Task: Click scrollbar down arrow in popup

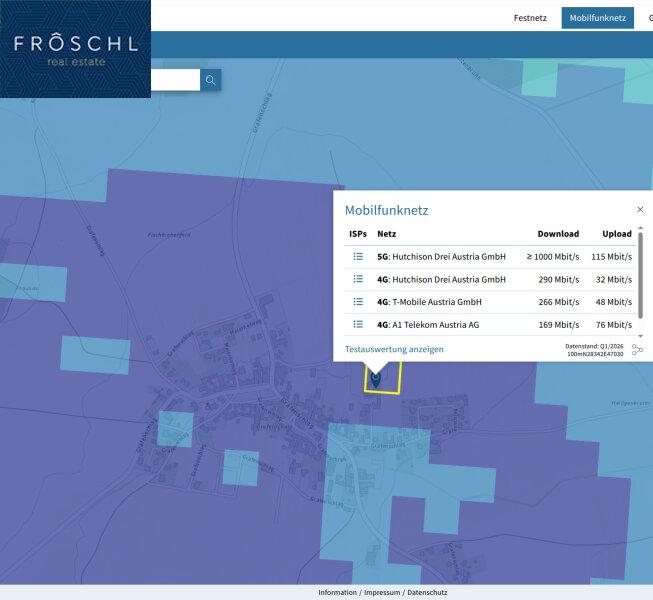Action: coord(641,336)
